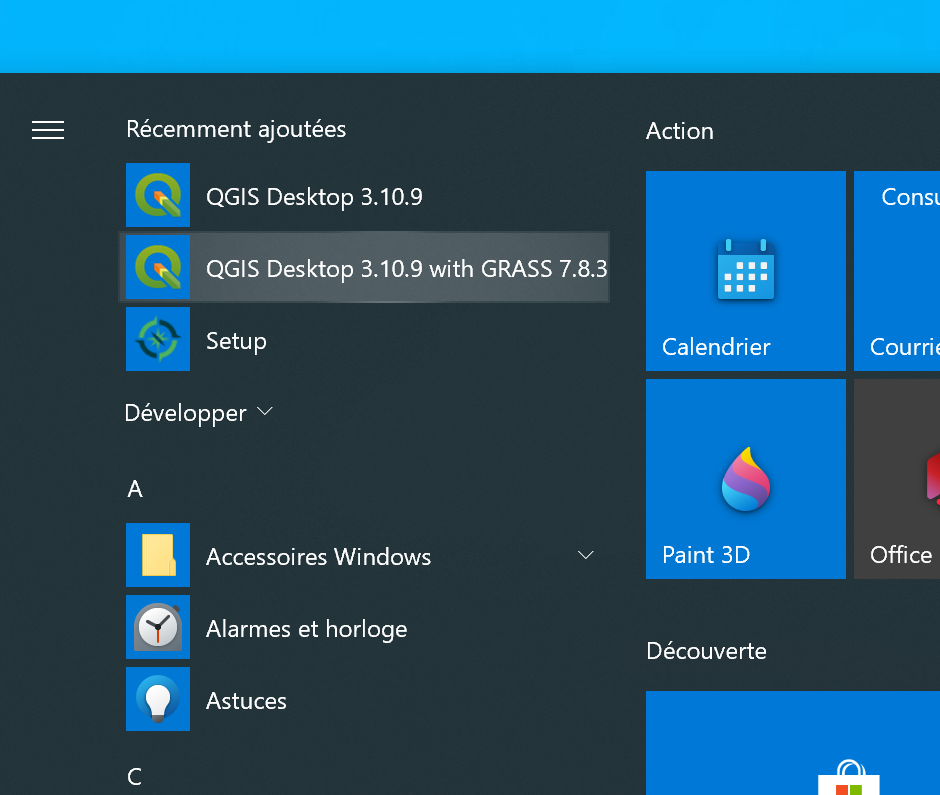Open Alarmes et horloge clock app

click(x=306, y=629)
